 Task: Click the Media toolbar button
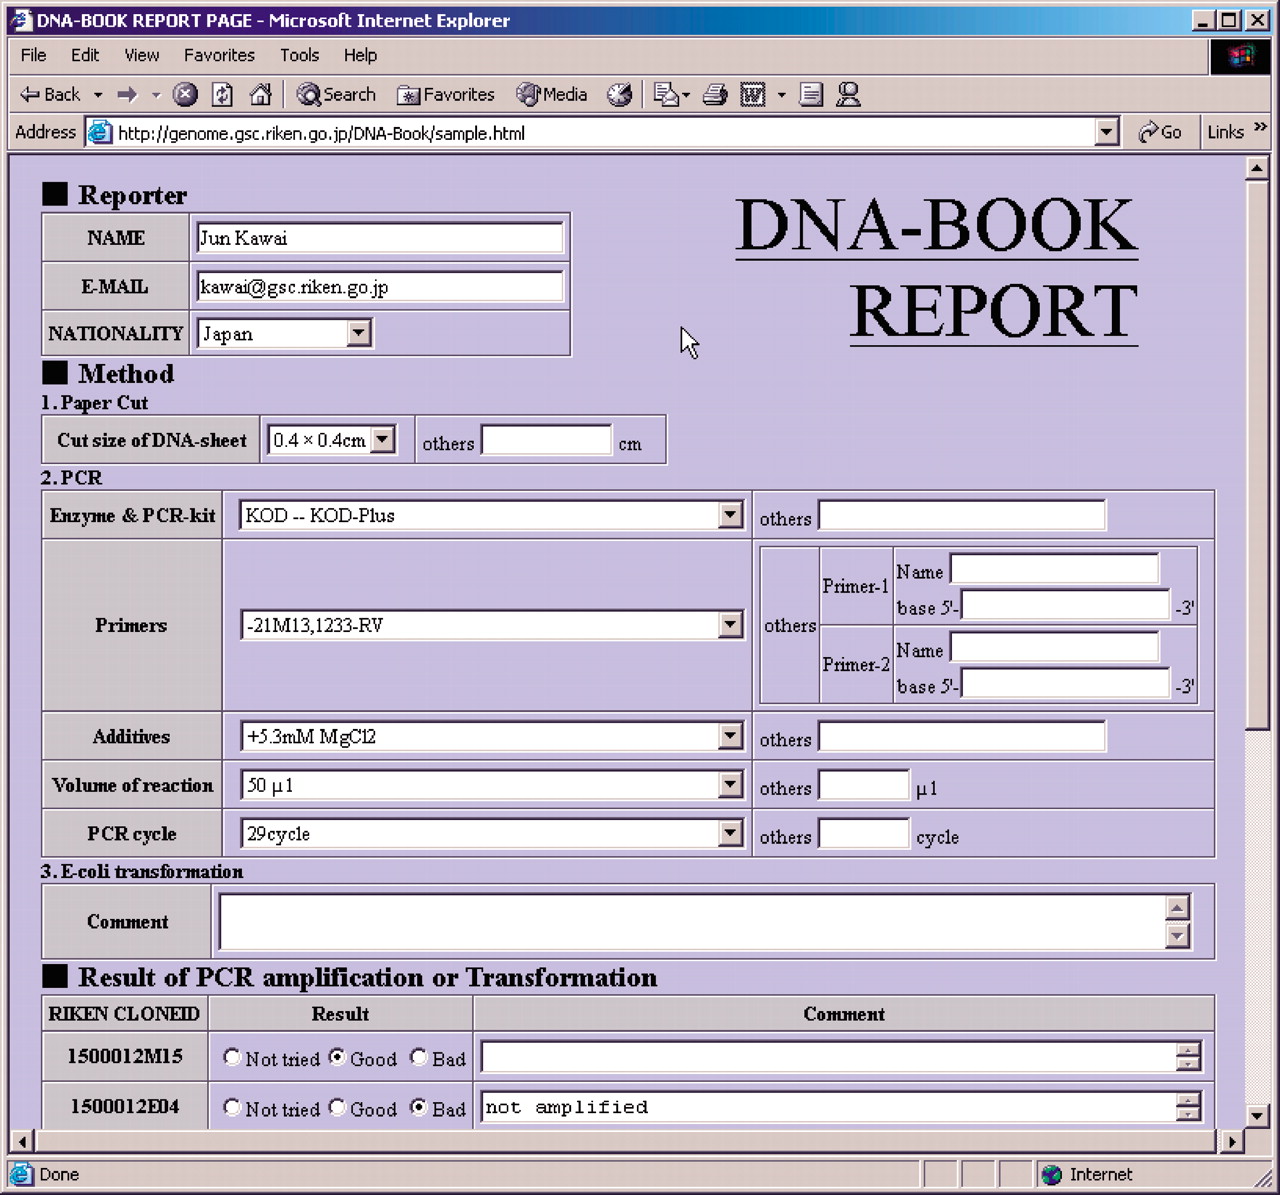point(552,94)
